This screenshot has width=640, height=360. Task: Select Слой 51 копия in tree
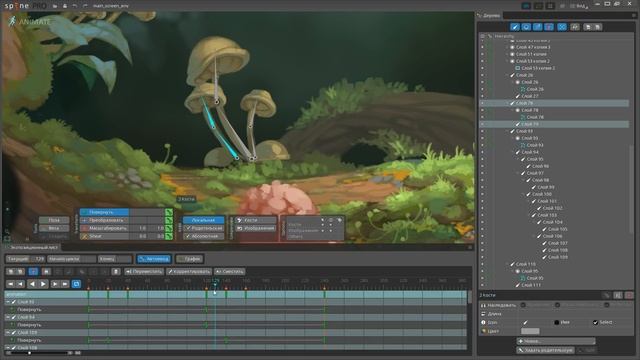[x=531, y=54]
